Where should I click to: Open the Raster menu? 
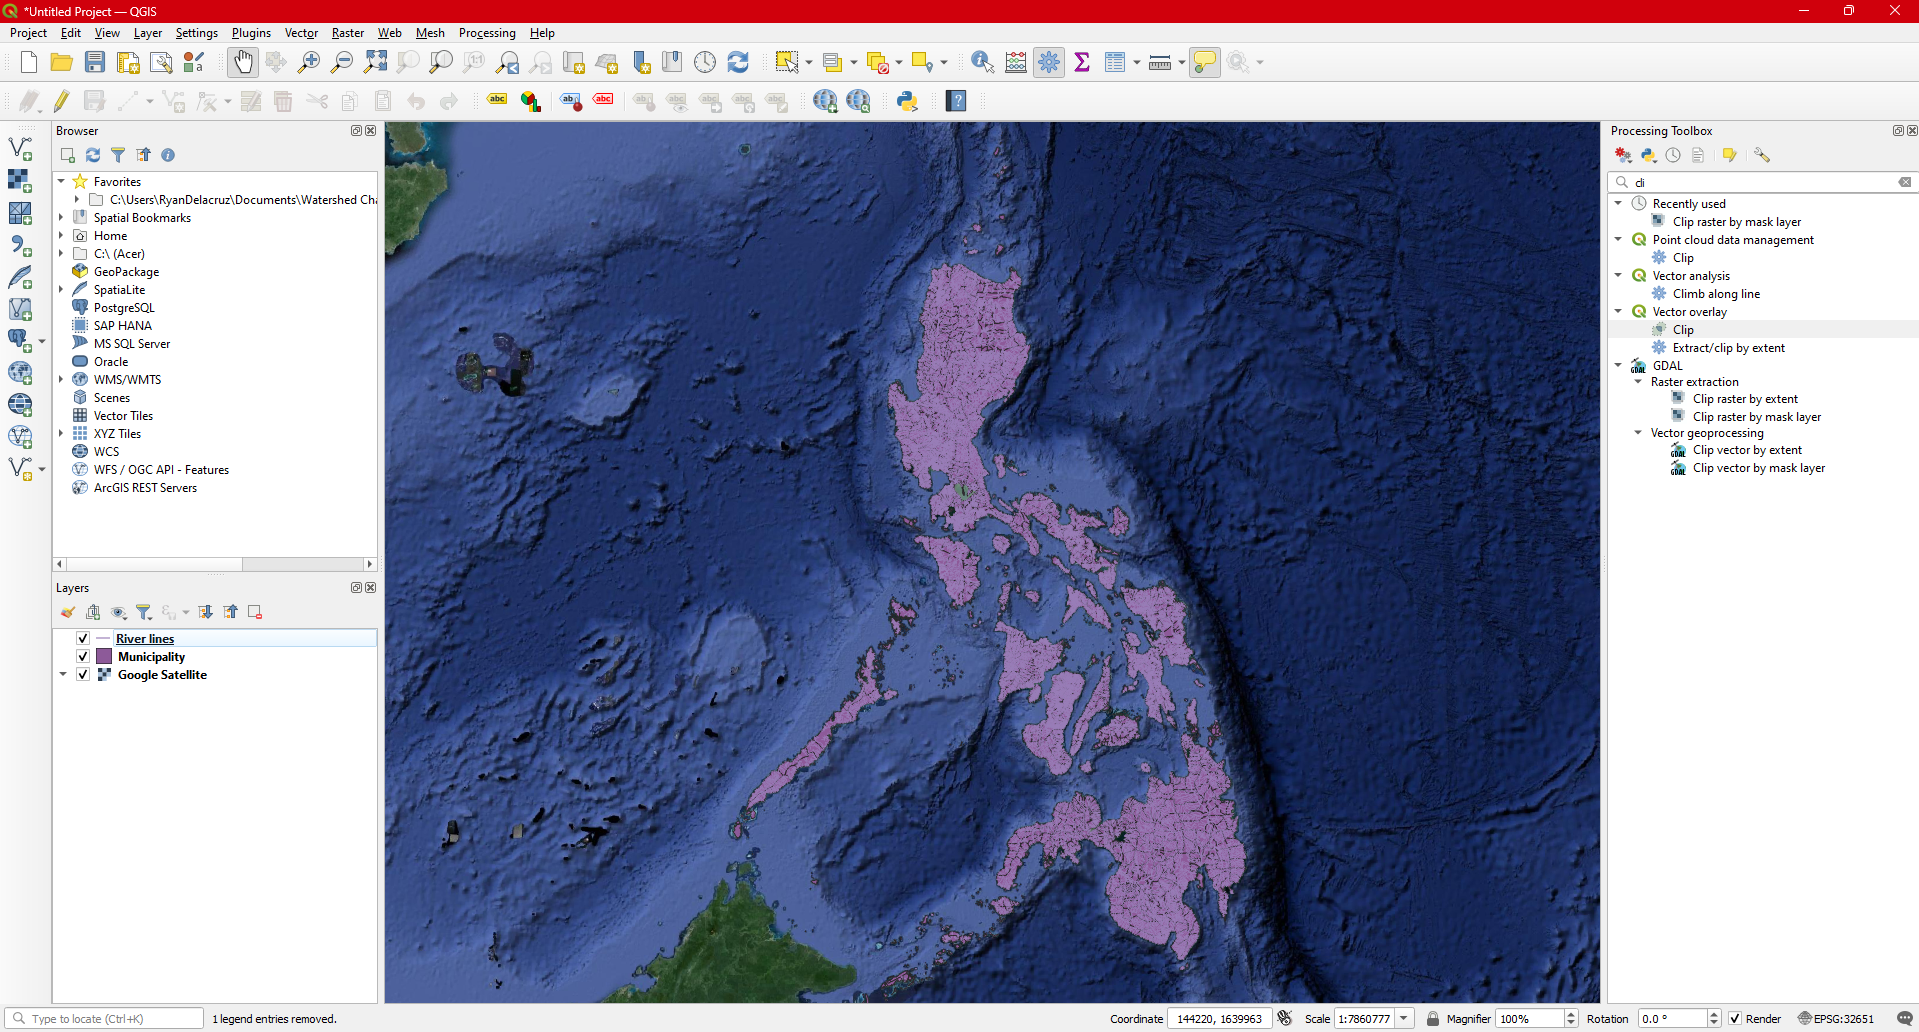click(x=347, y=33)
